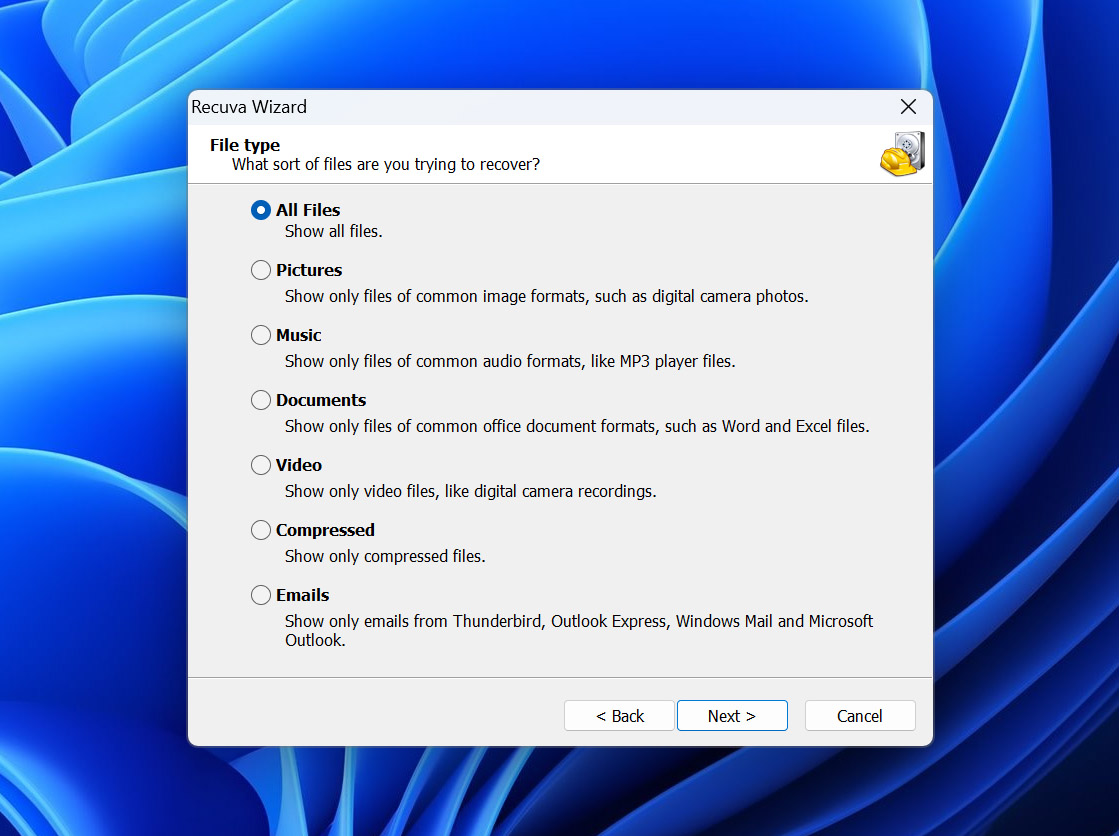Click the Thunderbird, Outlook Express emails description
This screenshot has width=1119, height=836.
[x=579, y=630]
